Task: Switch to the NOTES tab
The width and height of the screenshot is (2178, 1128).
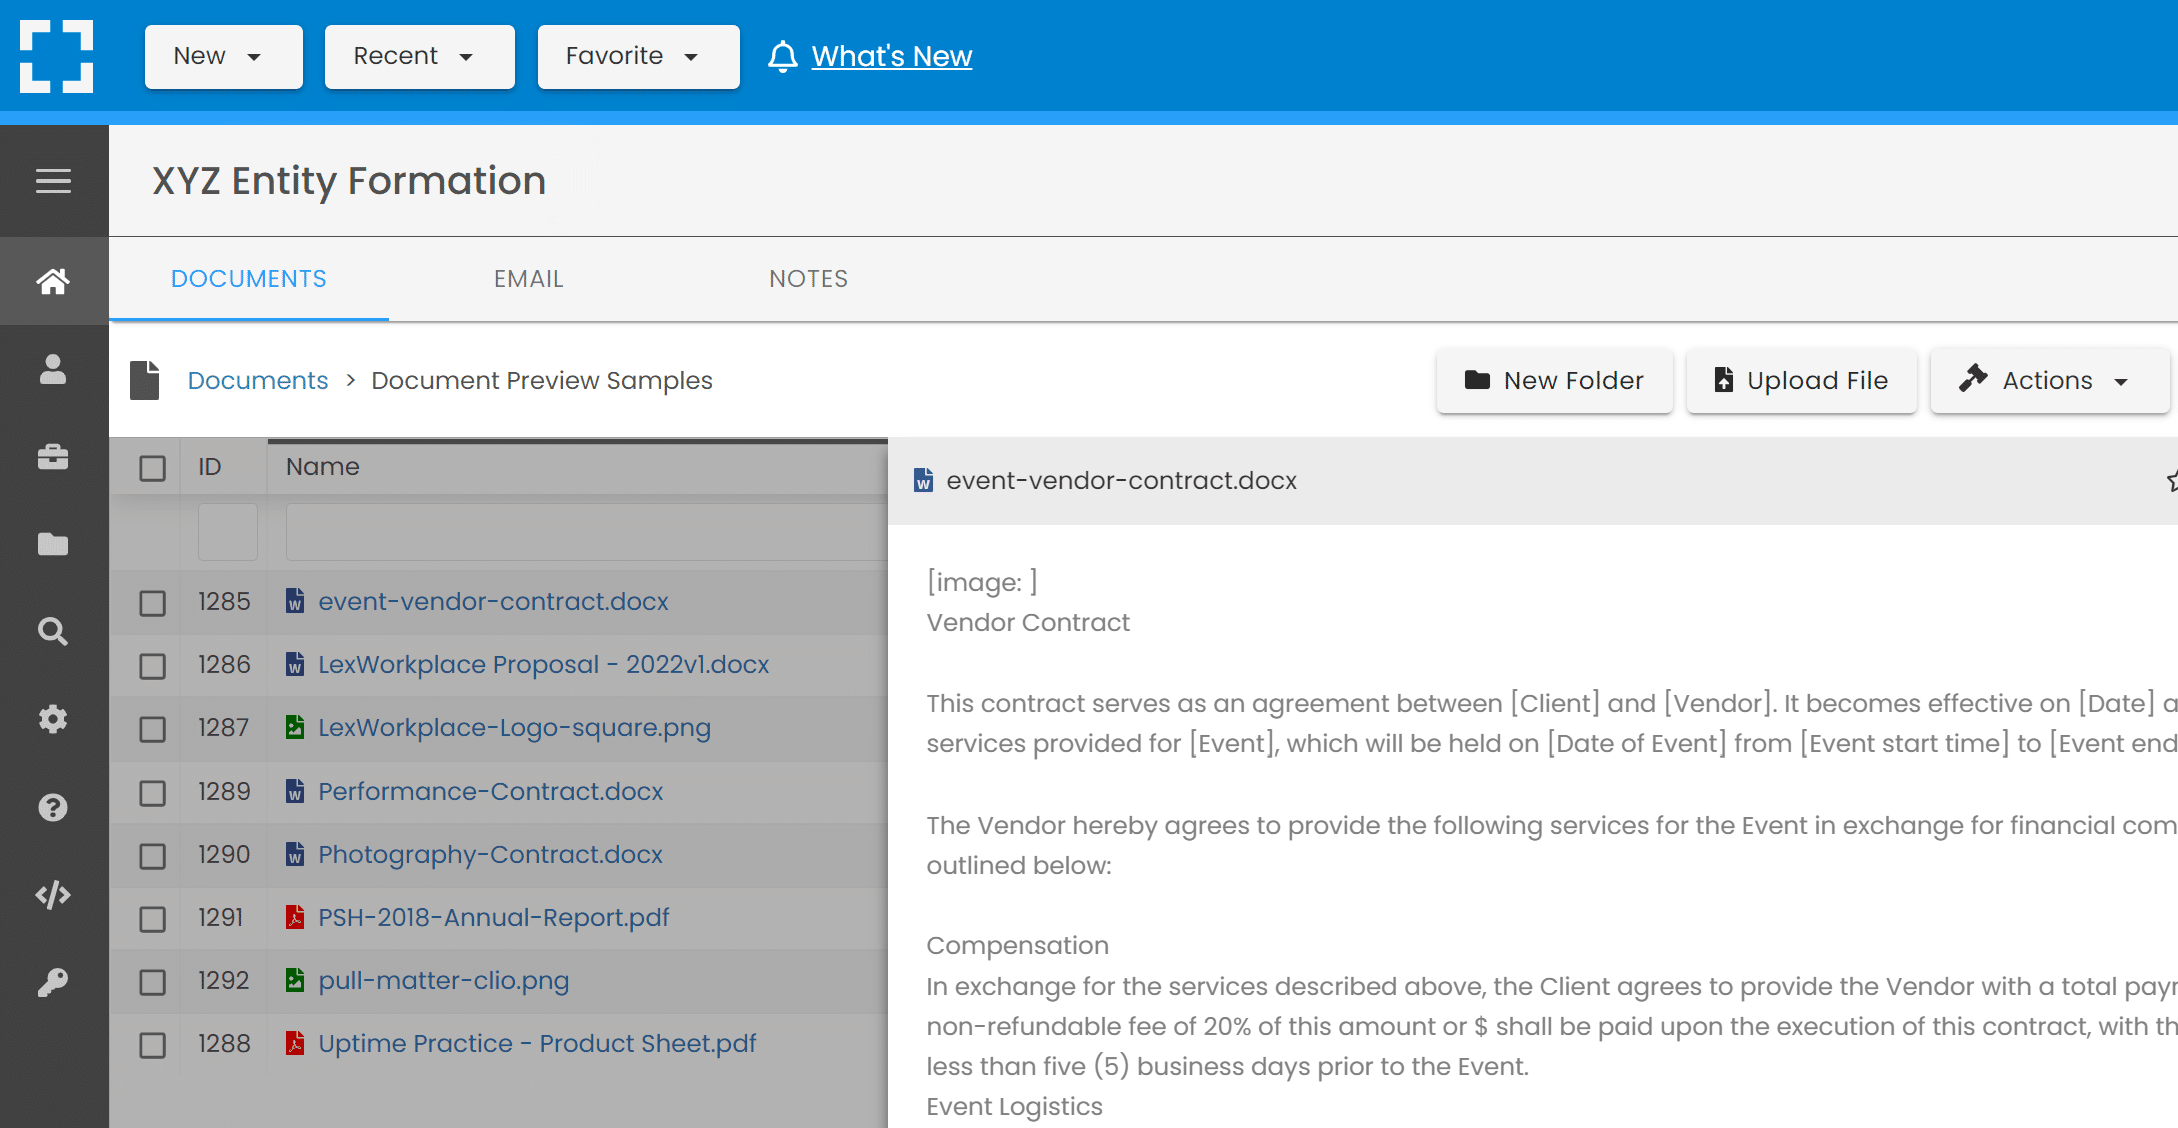Action: (x=808, y=279)
